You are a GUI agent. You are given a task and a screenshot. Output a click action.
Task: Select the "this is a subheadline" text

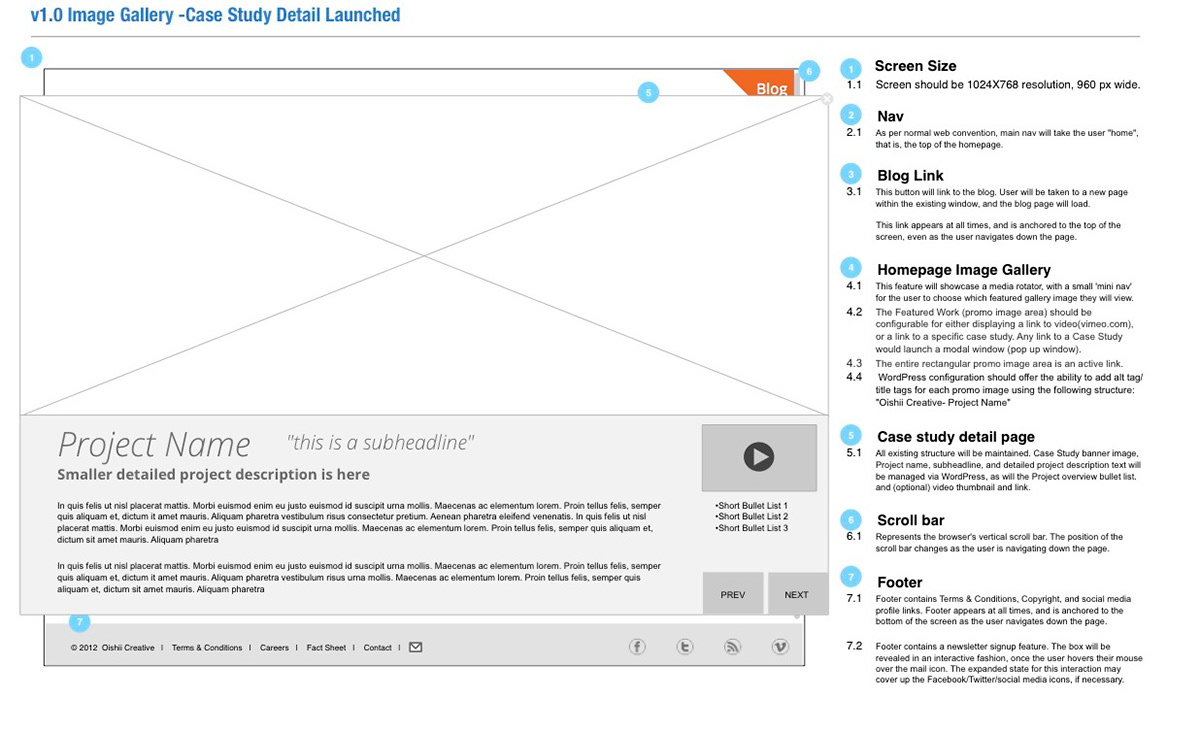(380, 442)
